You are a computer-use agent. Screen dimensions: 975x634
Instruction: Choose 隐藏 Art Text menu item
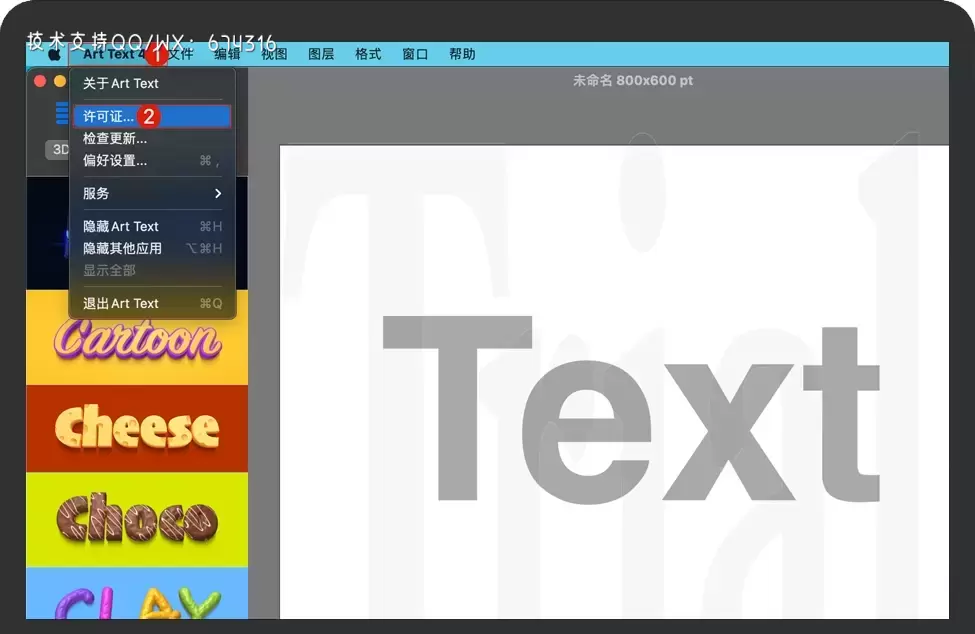click(121, 227)
